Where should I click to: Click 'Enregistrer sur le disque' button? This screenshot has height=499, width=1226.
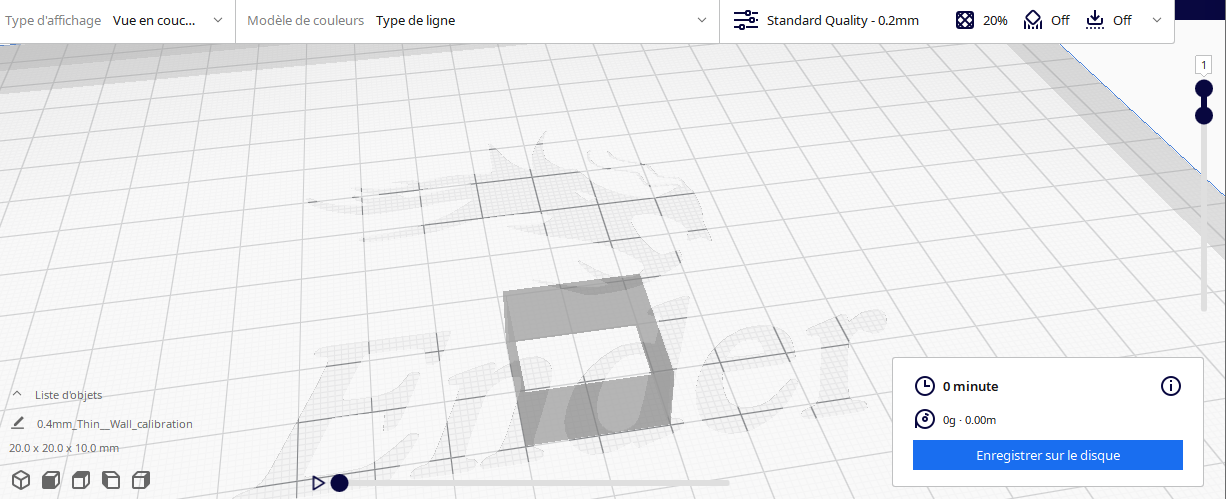(1048, 455)
